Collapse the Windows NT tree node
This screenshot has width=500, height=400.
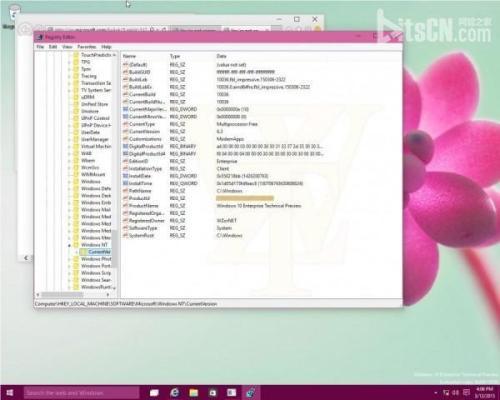point(69,245)
